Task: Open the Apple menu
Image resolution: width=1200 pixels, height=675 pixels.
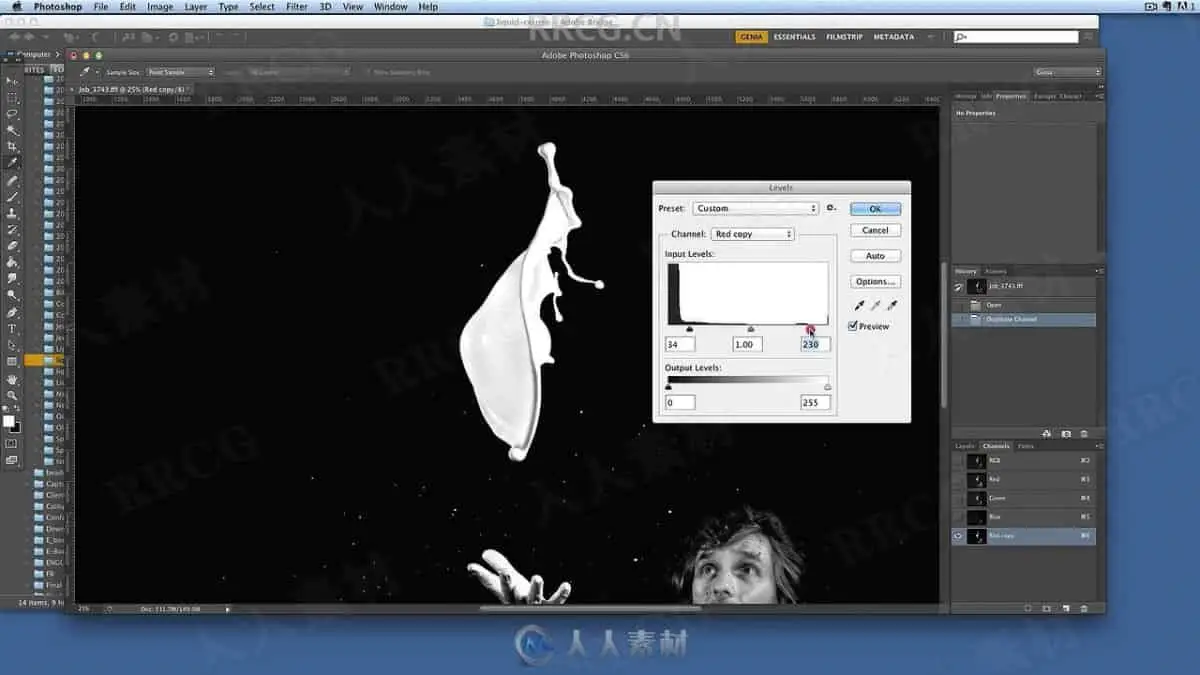Action: click(16, 7)
